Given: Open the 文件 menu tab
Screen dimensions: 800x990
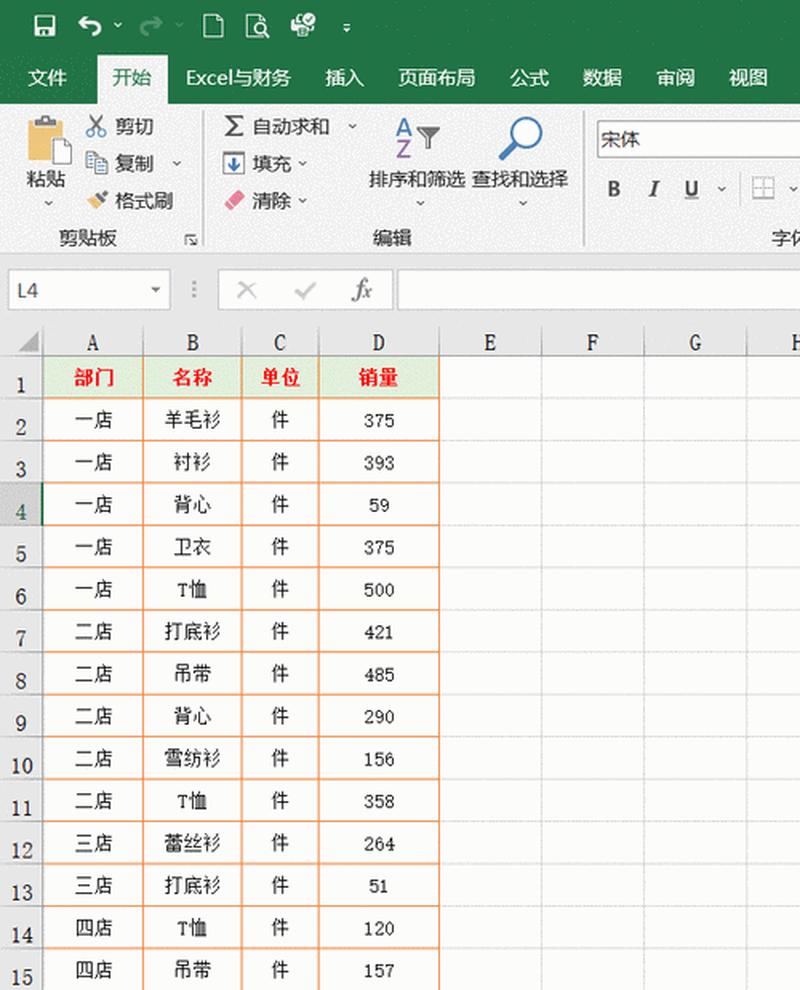Looking at the screenshot, I should [47, 78].
